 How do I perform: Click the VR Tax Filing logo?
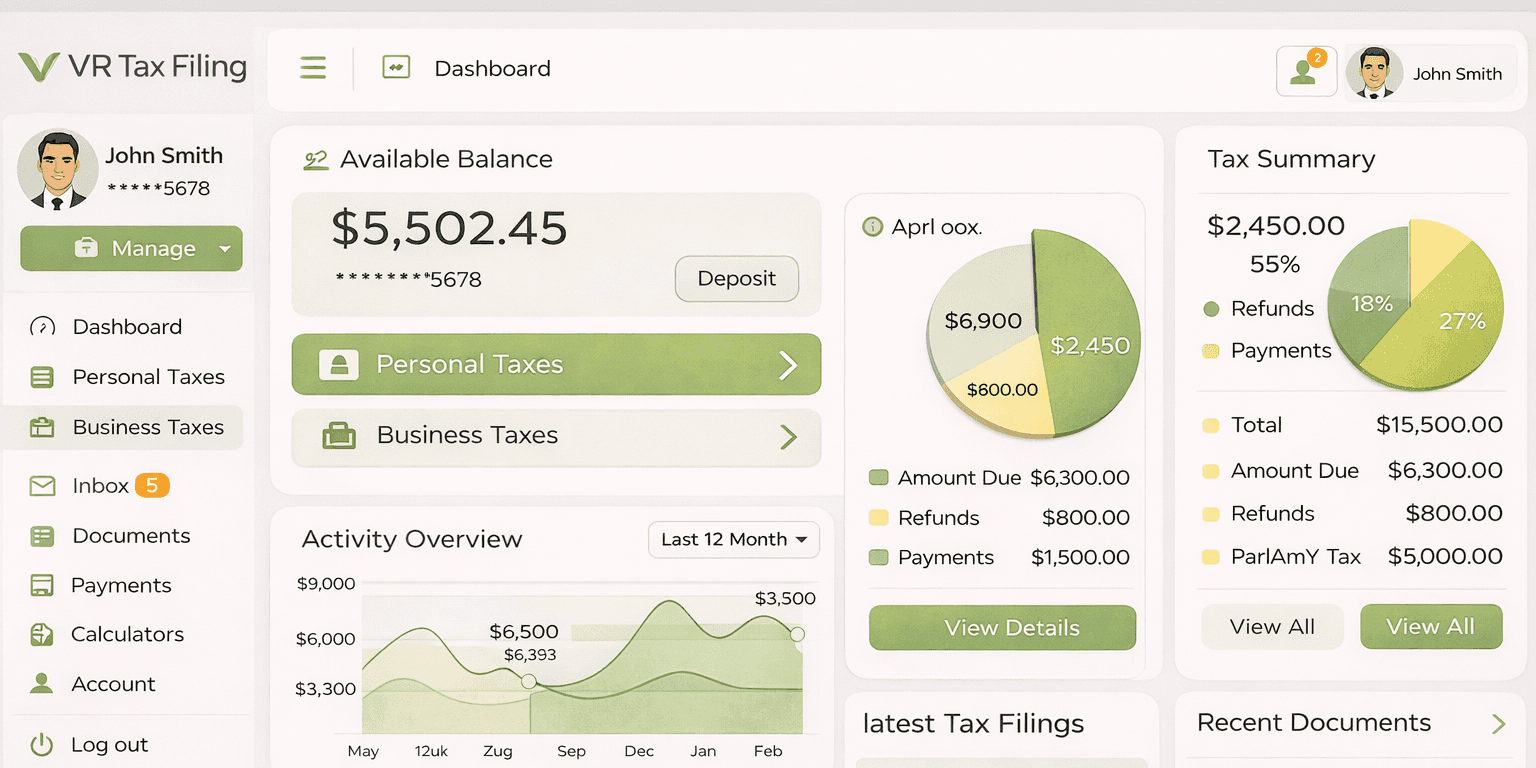pyautogui.click(x=132, y=67)
